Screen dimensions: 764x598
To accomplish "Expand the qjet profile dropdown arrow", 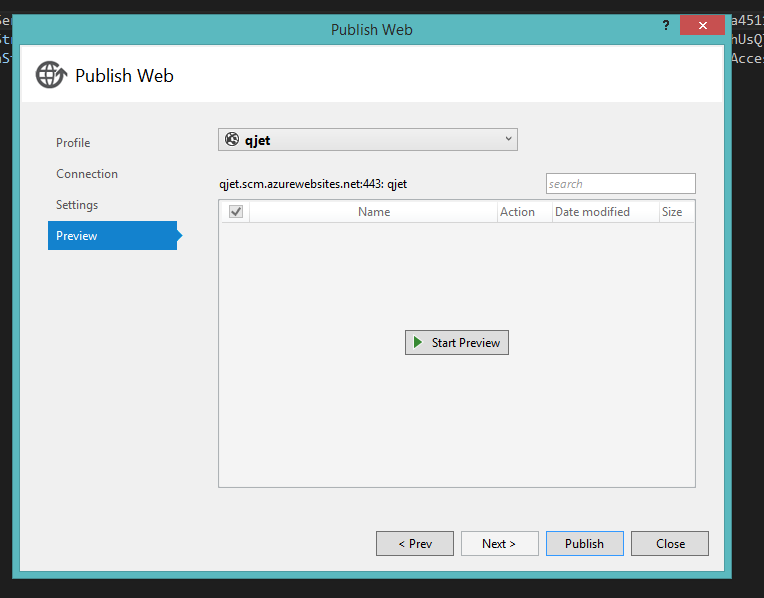I will (508, 139).
